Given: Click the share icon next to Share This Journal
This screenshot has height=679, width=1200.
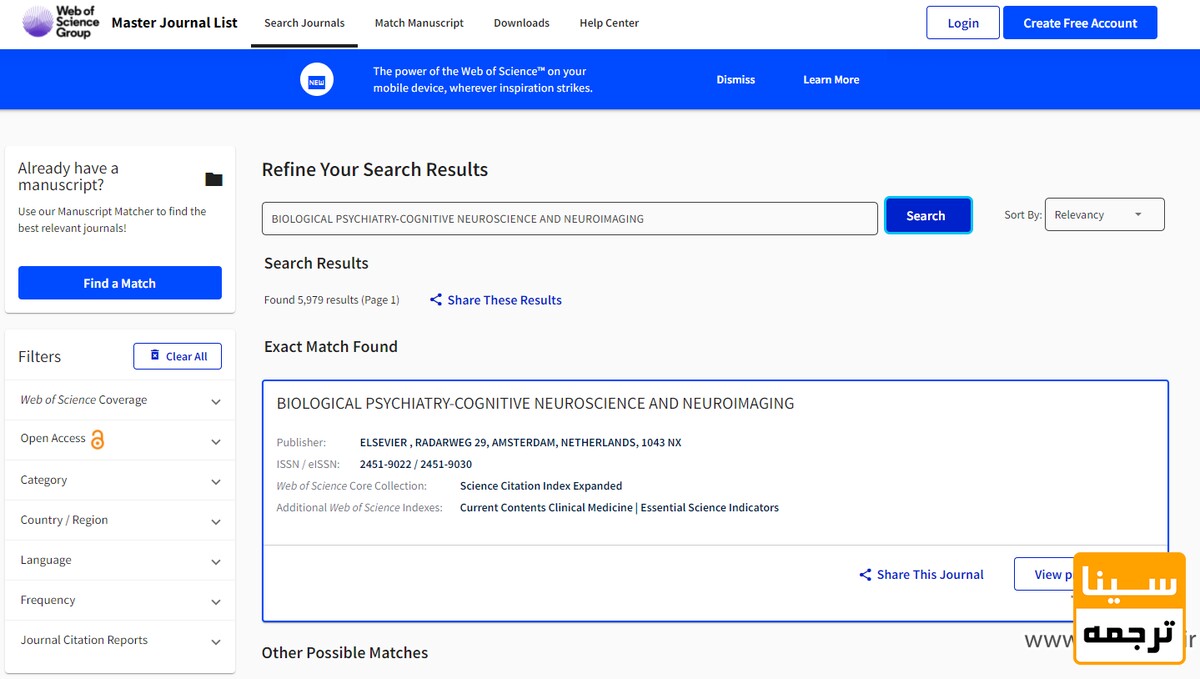Looking at the screenshot, I should point(865,575).
